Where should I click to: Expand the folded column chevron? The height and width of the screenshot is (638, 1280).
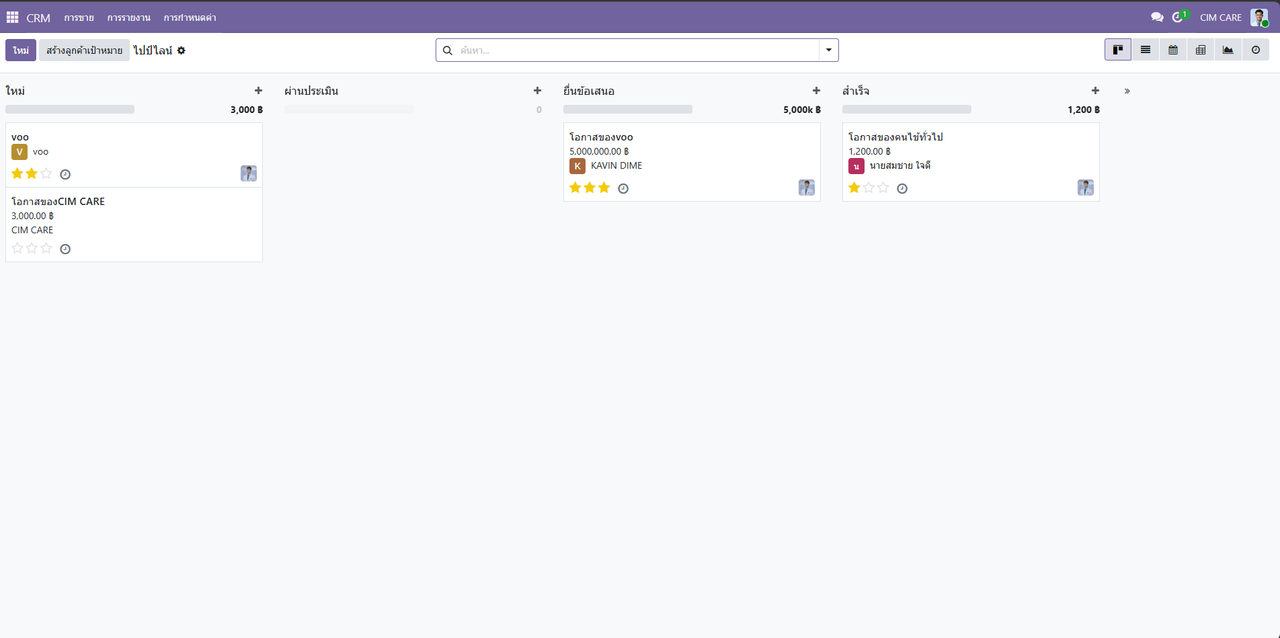[1127, 91]
